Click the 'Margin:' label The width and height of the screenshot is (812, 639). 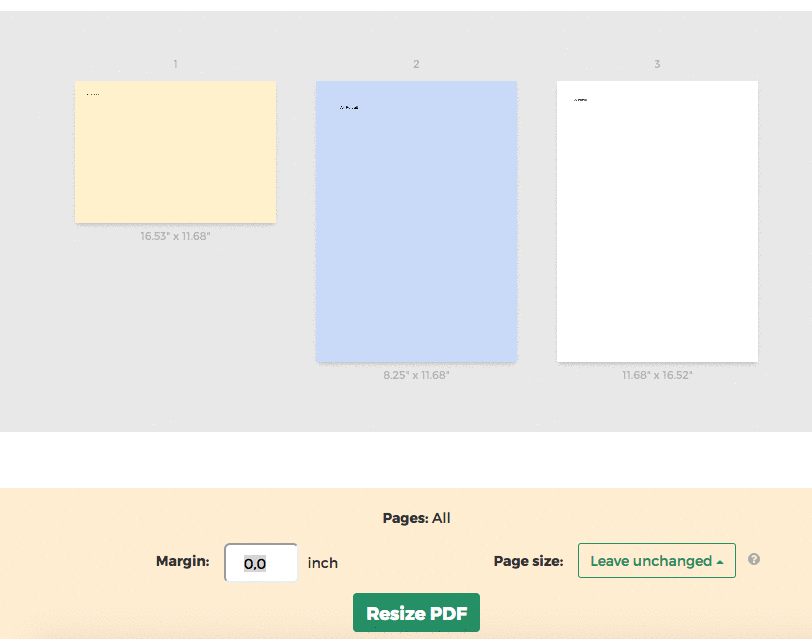click(x=182, y=562)
